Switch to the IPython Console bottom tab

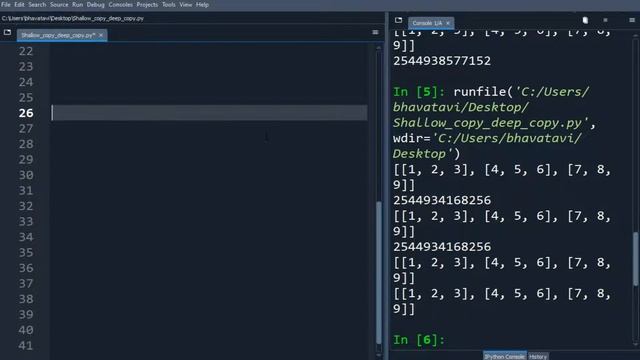504,356
